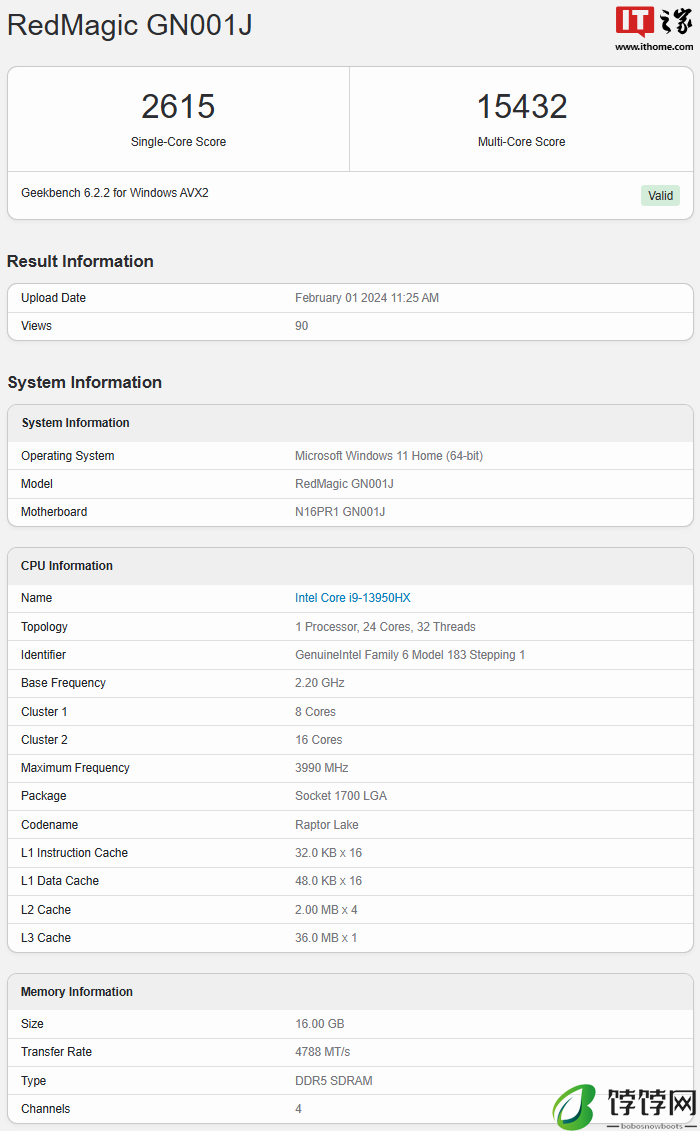700x1131 pixels.
Task: Click the Transfer Rate row label
Action: coord(56,1052)
